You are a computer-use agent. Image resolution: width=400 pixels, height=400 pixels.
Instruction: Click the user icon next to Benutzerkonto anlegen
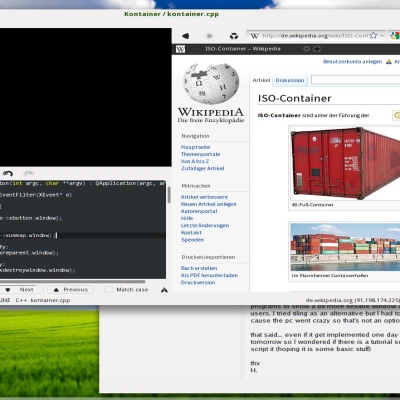click(x=389, y=62)
